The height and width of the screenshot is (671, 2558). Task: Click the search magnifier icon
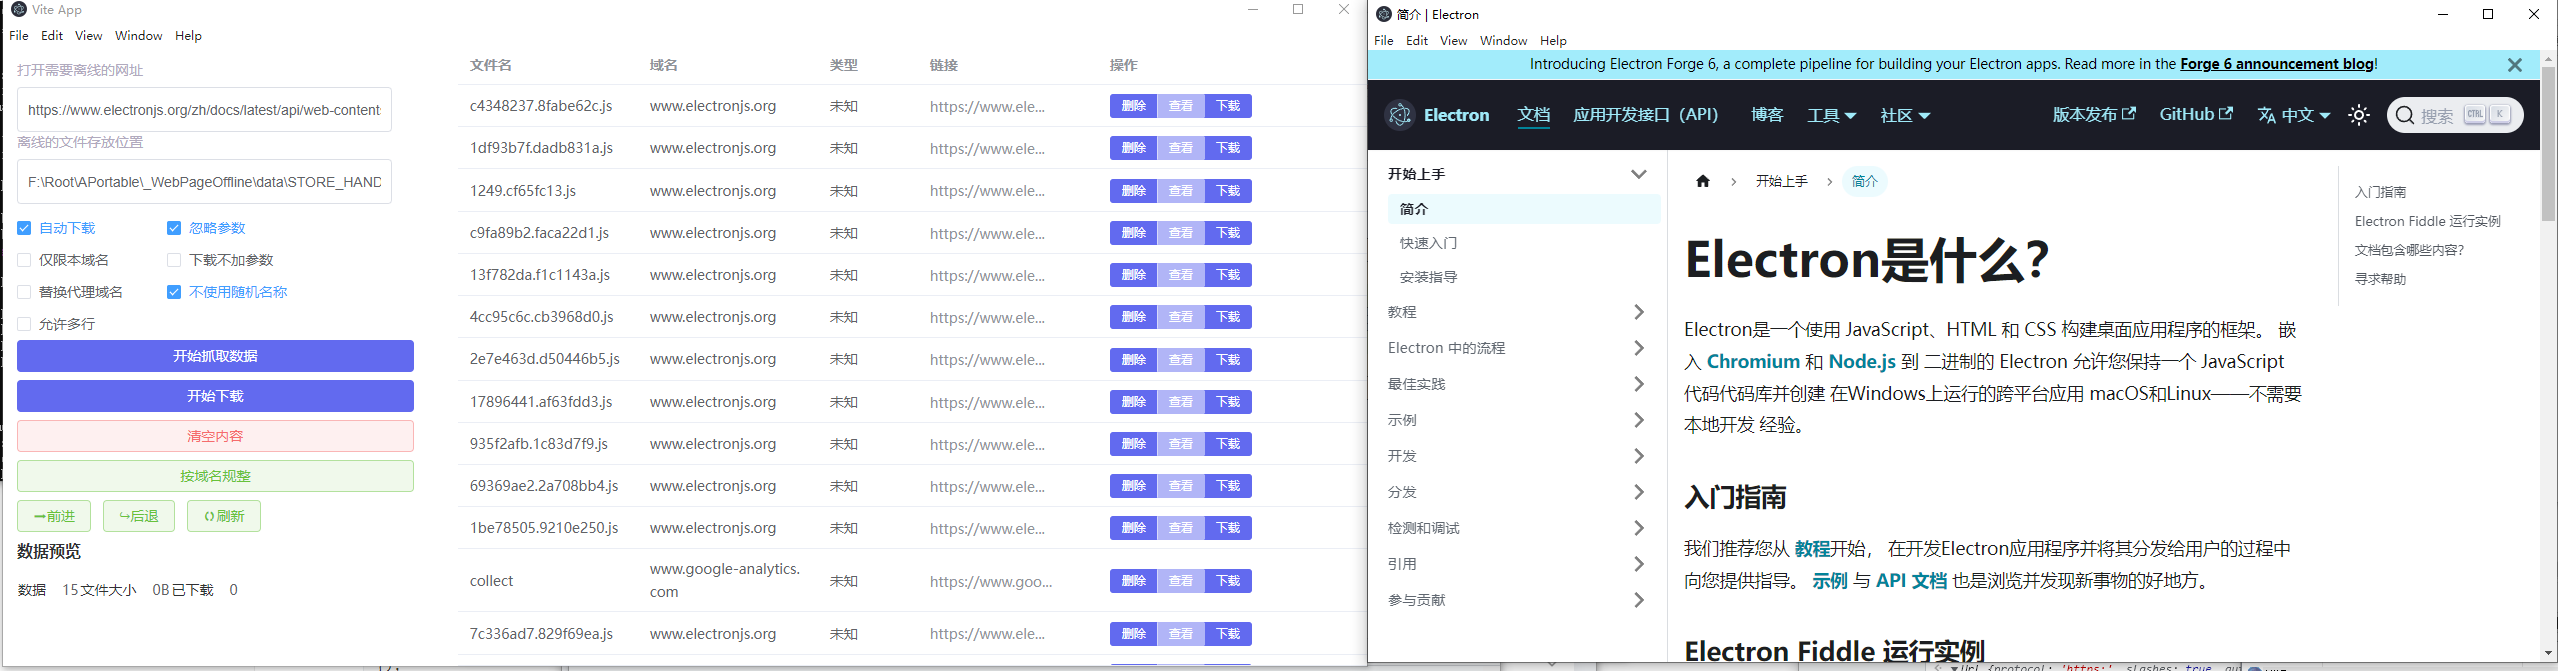pyautogui.click(x=2405, y=115)
